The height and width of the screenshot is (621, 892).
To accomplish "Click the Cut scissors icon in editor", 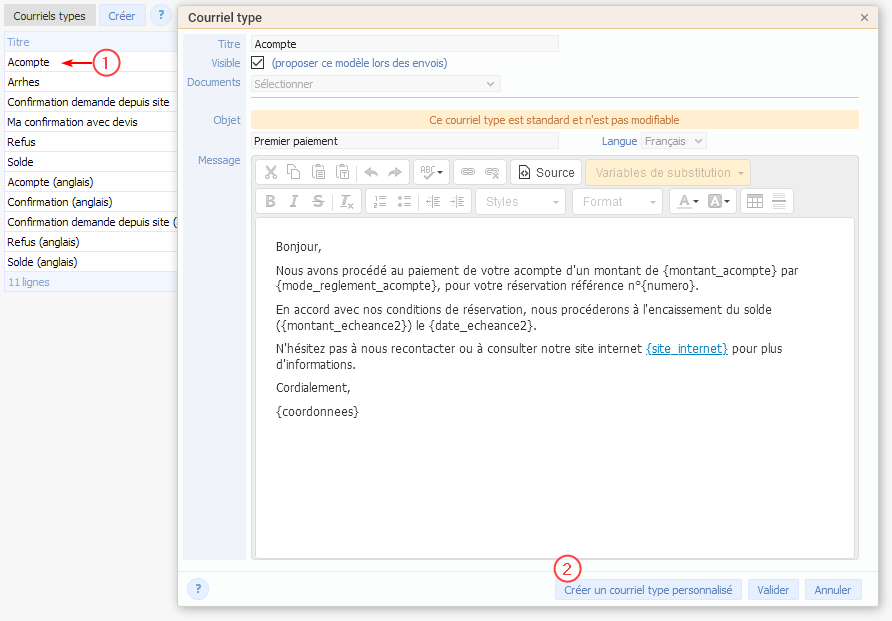I will (x=270, y=172).
